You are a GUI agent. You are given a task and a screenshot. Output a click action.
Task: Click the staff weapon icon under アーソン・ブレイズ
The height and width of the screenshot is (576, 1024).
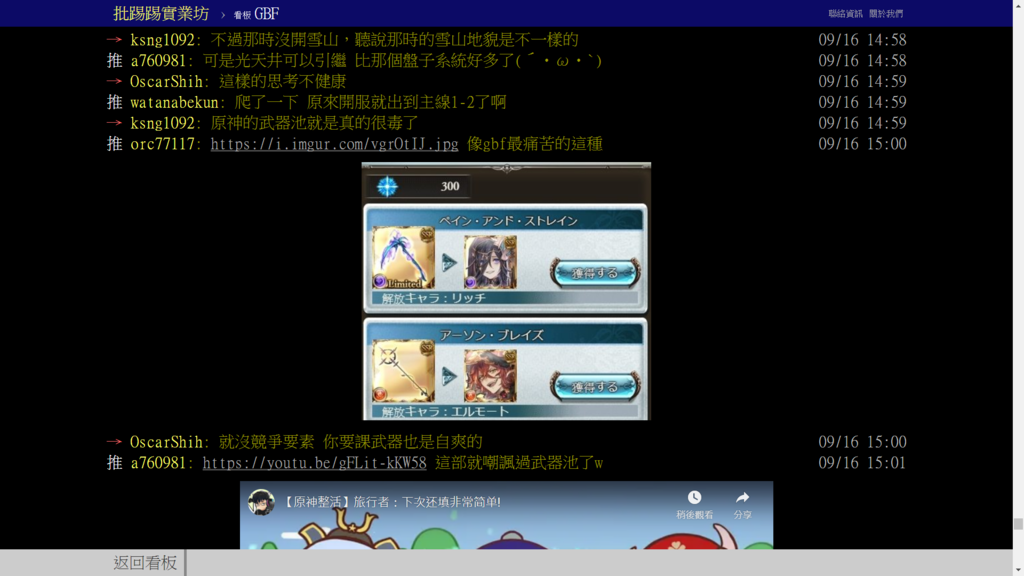[403, 372]
